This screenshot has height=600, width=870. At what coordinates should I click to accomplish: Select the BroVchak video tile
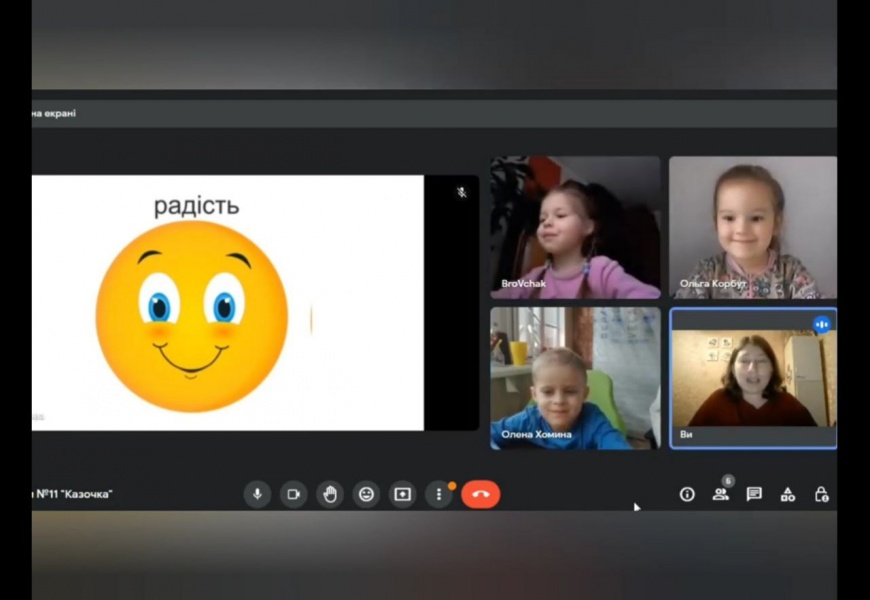coord(575,227)
